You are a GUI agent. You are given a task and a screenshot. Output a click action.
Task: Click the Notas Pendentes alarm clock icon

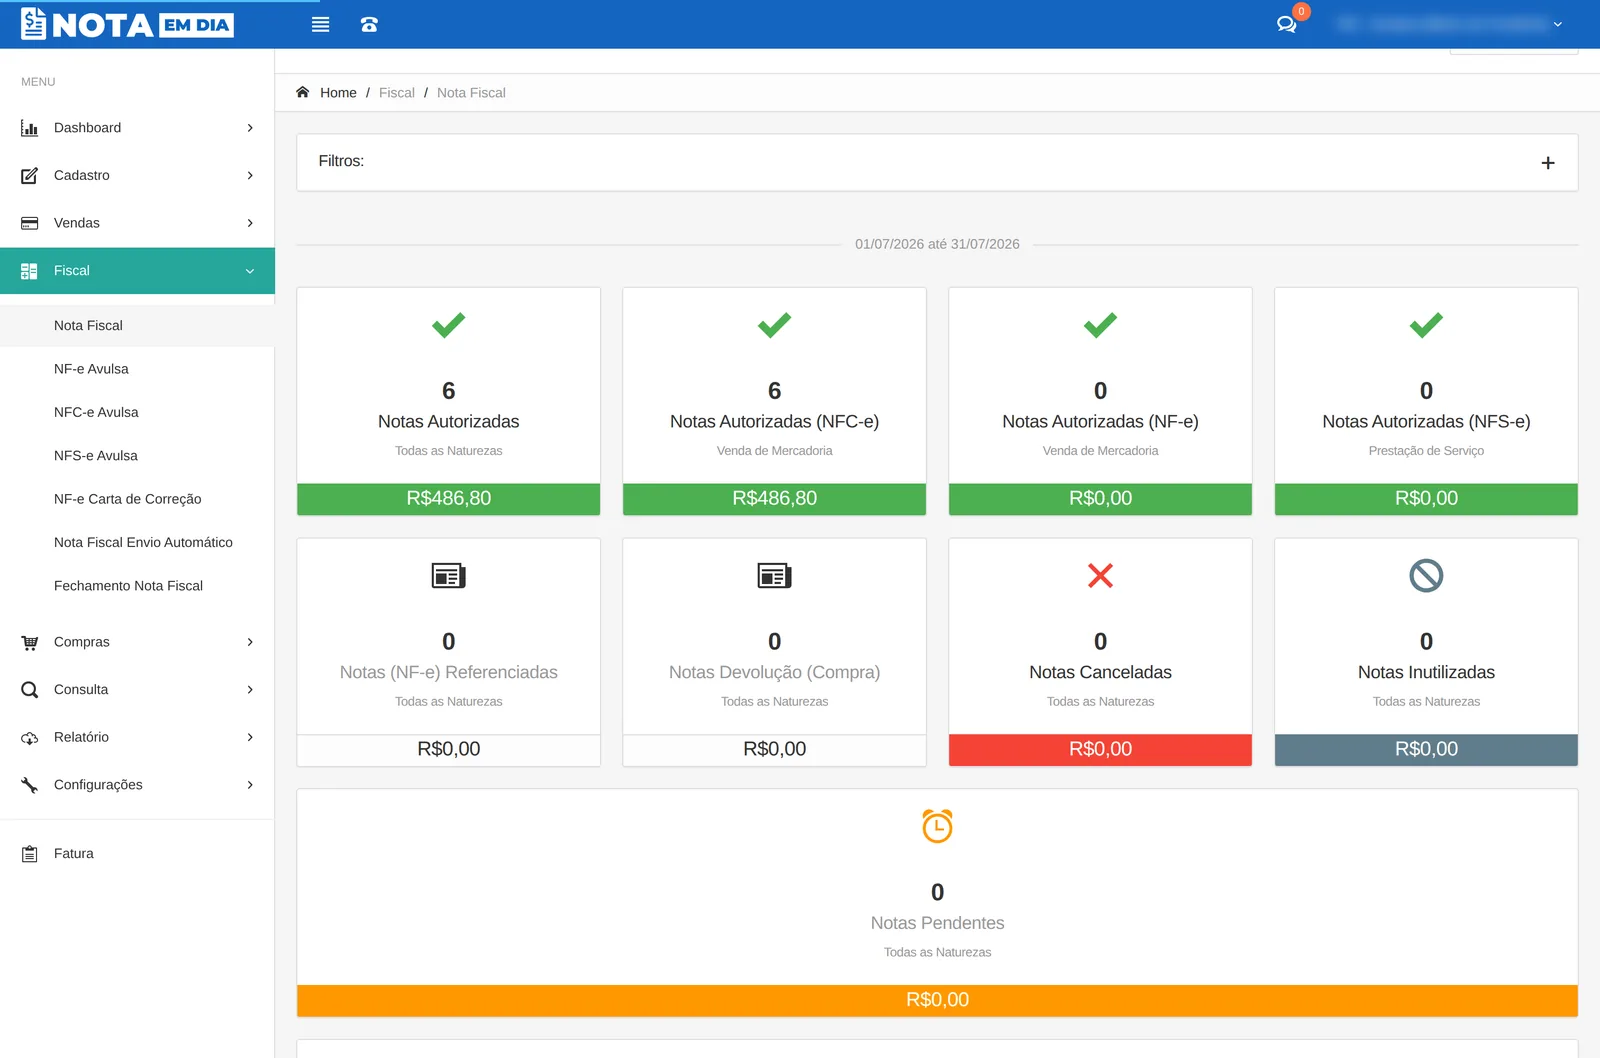937,826
